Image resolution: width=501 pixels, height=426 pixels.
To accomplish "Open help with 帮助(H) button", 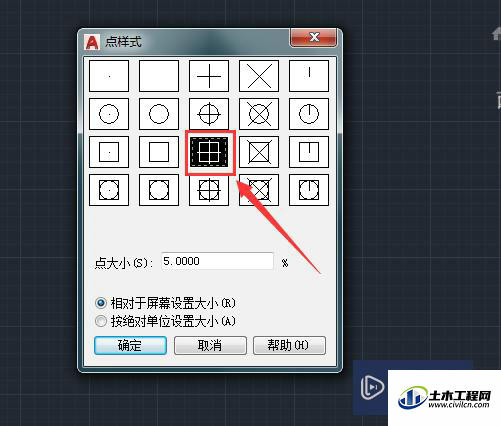I will click(289, 345).
